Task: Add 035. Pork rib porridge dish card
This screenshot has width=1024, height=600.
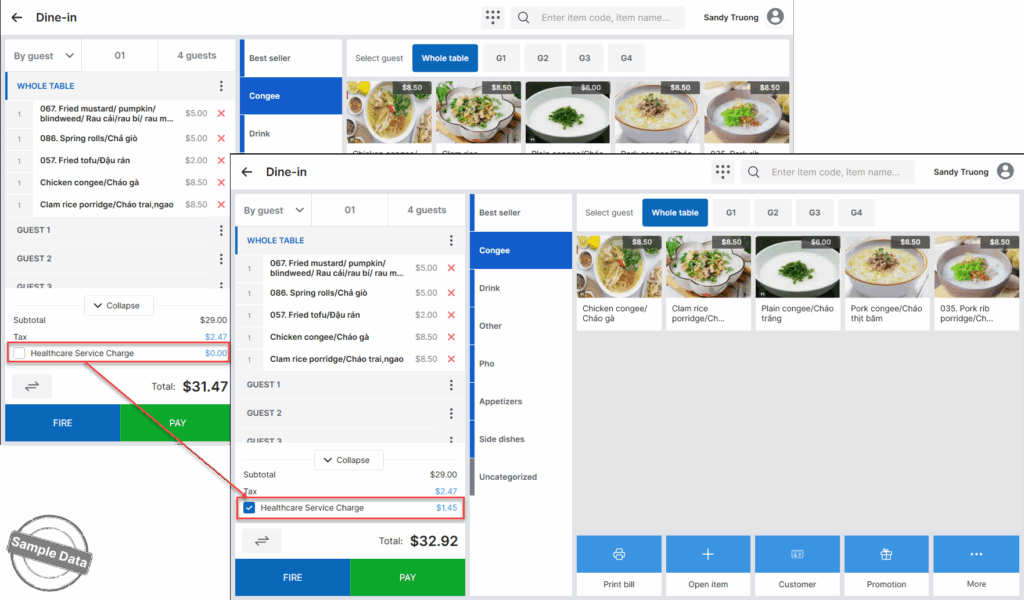Action: [x=976, y=283]
